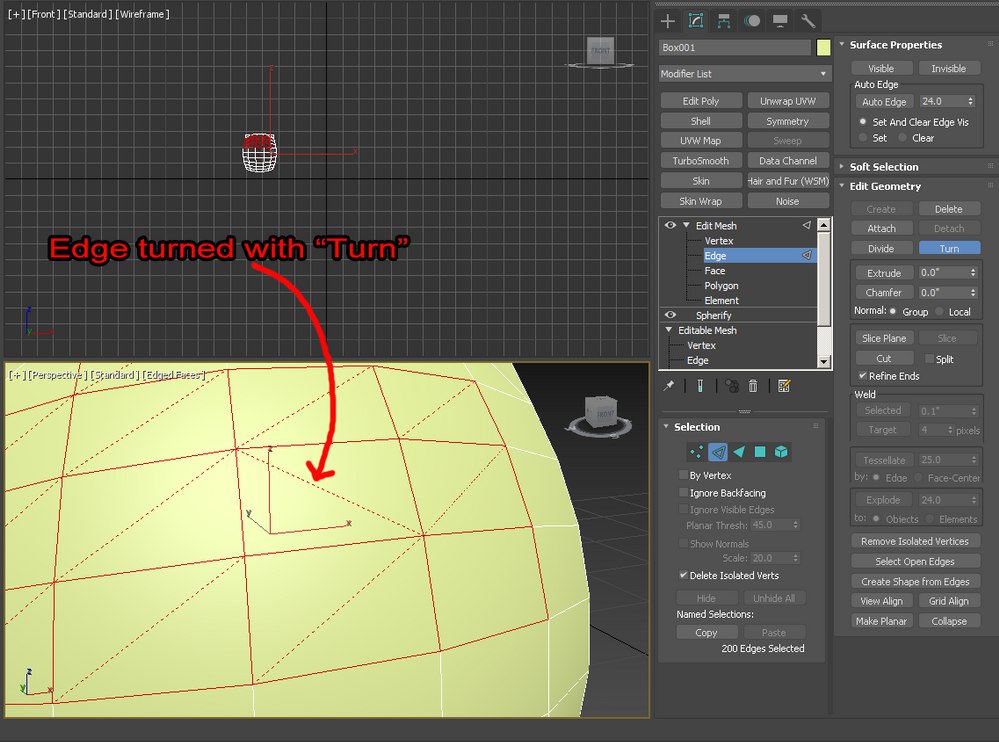999x742 pixels.
Task: Adjust the Chamfer amount spinner
Action: (x=973, y=292)
